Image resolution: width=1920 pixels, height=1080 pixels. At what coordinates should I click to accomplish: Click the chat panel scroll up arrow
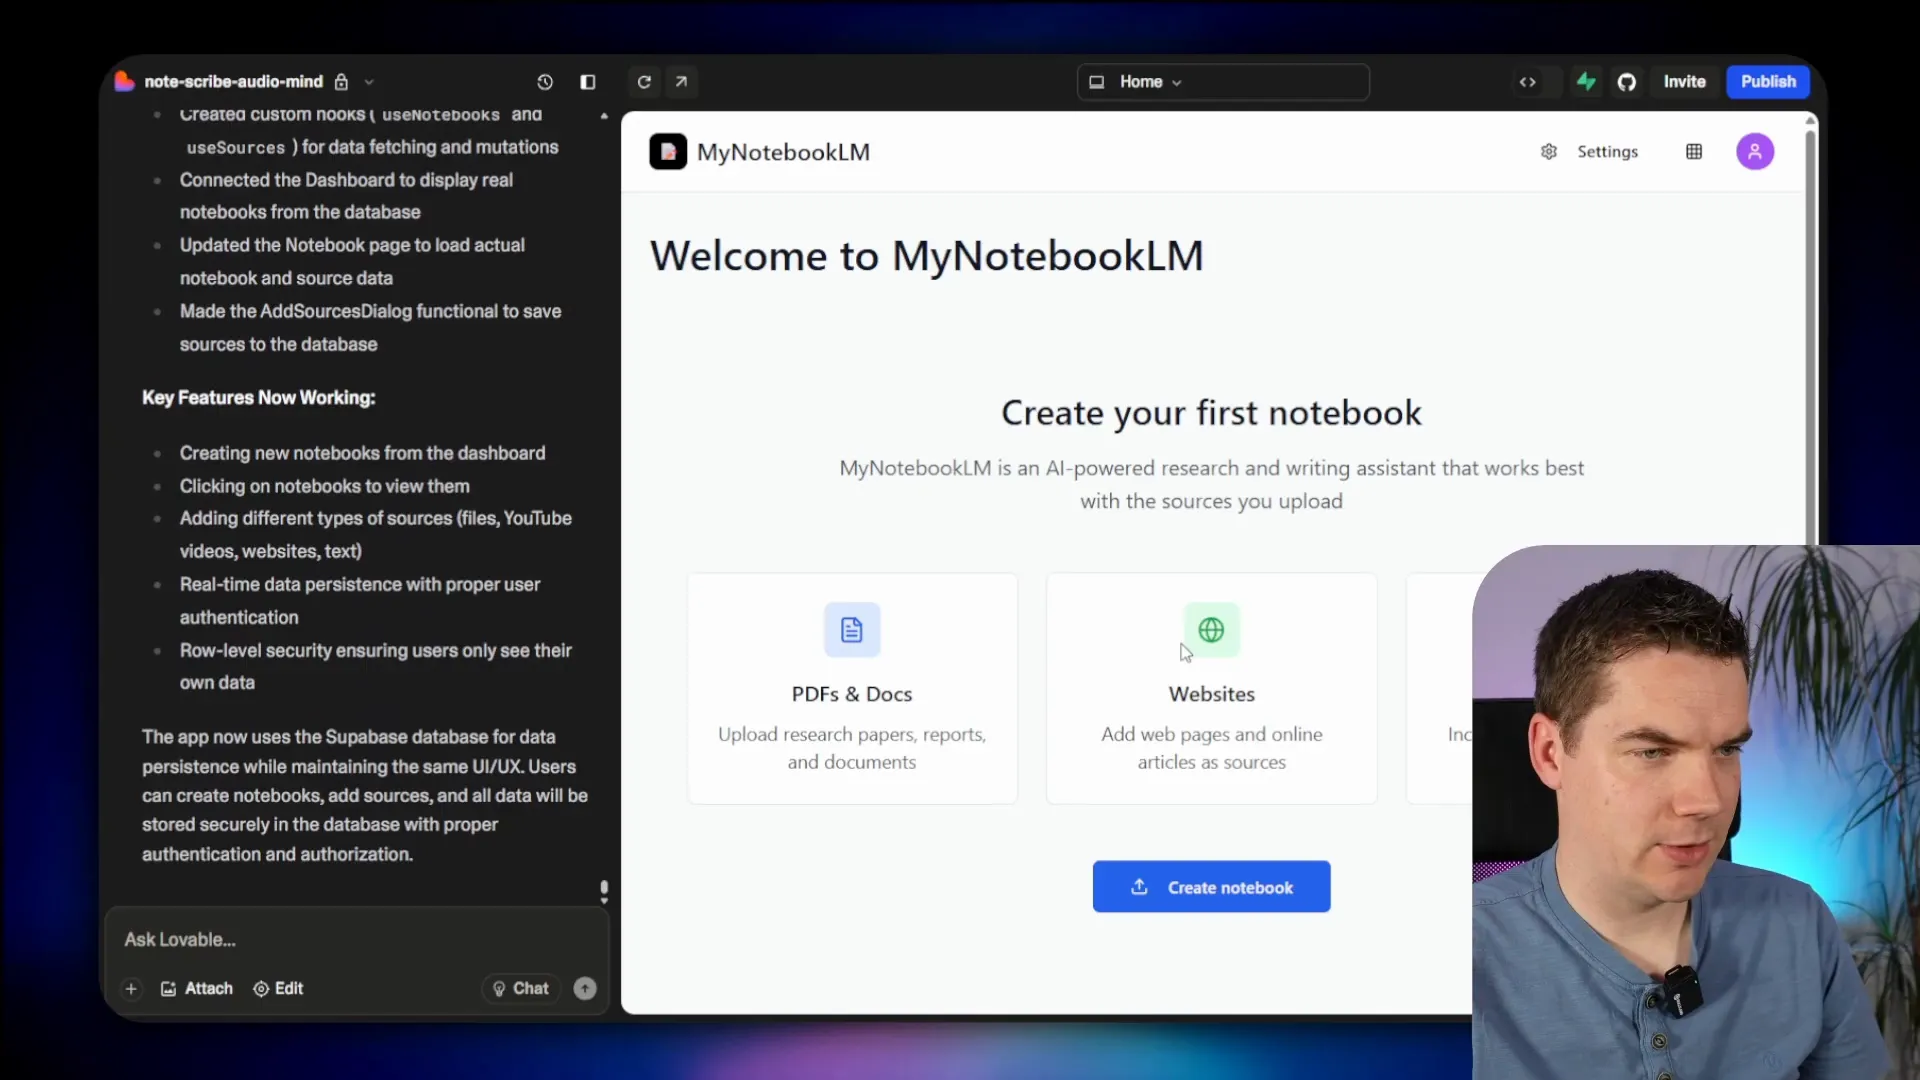click(x=604, y=117)
